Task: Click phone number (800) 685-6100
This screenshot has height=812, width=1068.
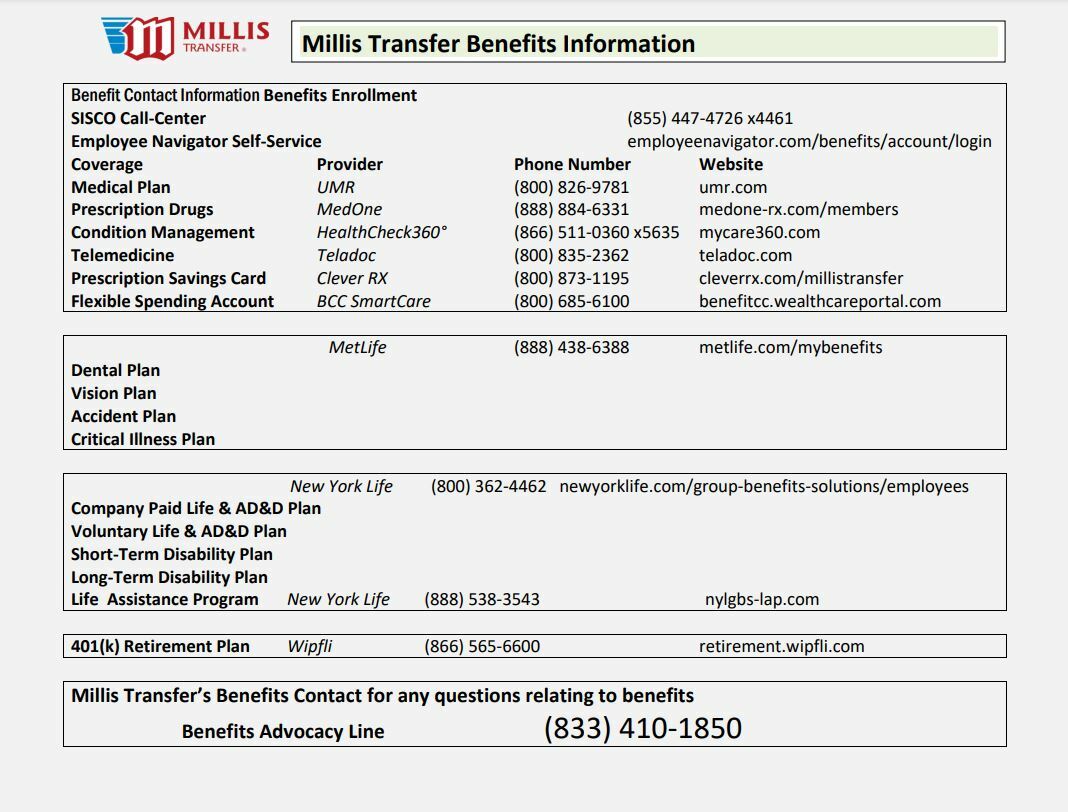Action: 571,302
